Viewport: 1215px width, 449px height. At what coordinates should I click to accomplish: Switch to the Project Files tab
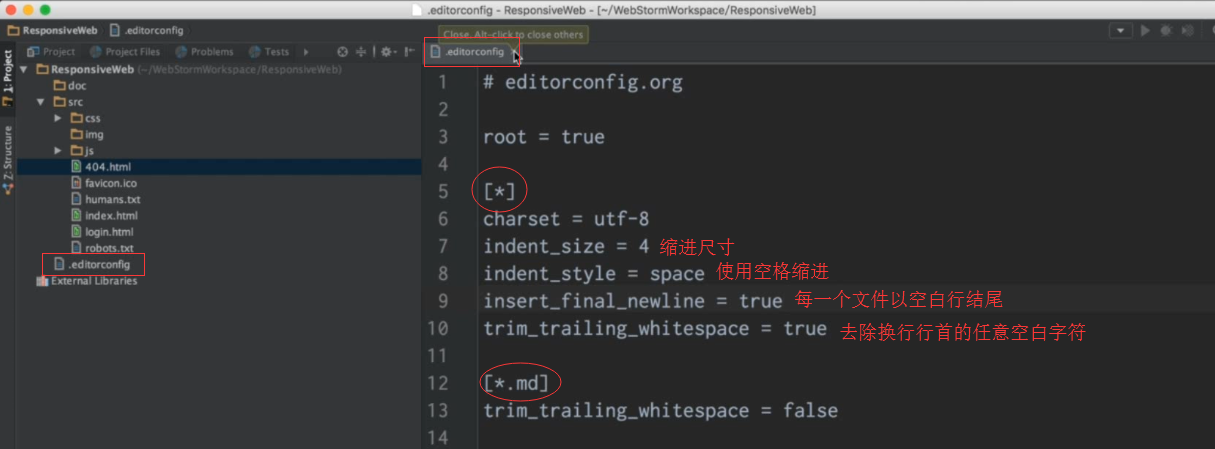pos(125,51)
